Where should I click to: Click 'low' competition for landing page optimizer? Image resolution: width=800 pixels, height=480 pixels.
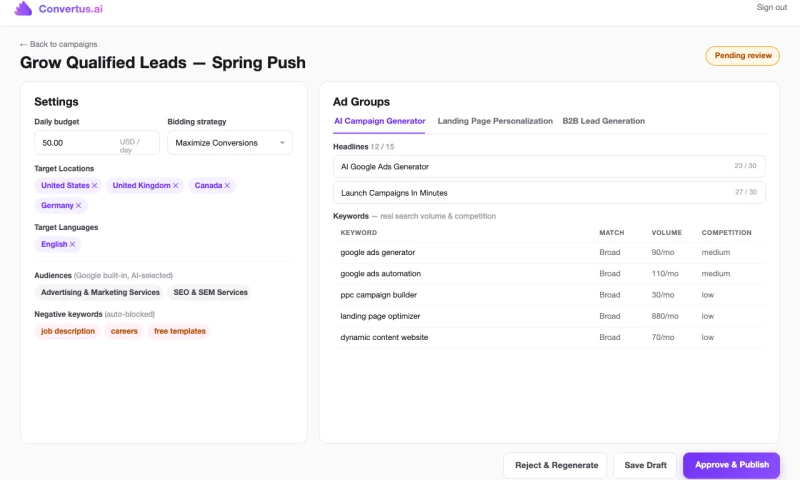point(708,316)
